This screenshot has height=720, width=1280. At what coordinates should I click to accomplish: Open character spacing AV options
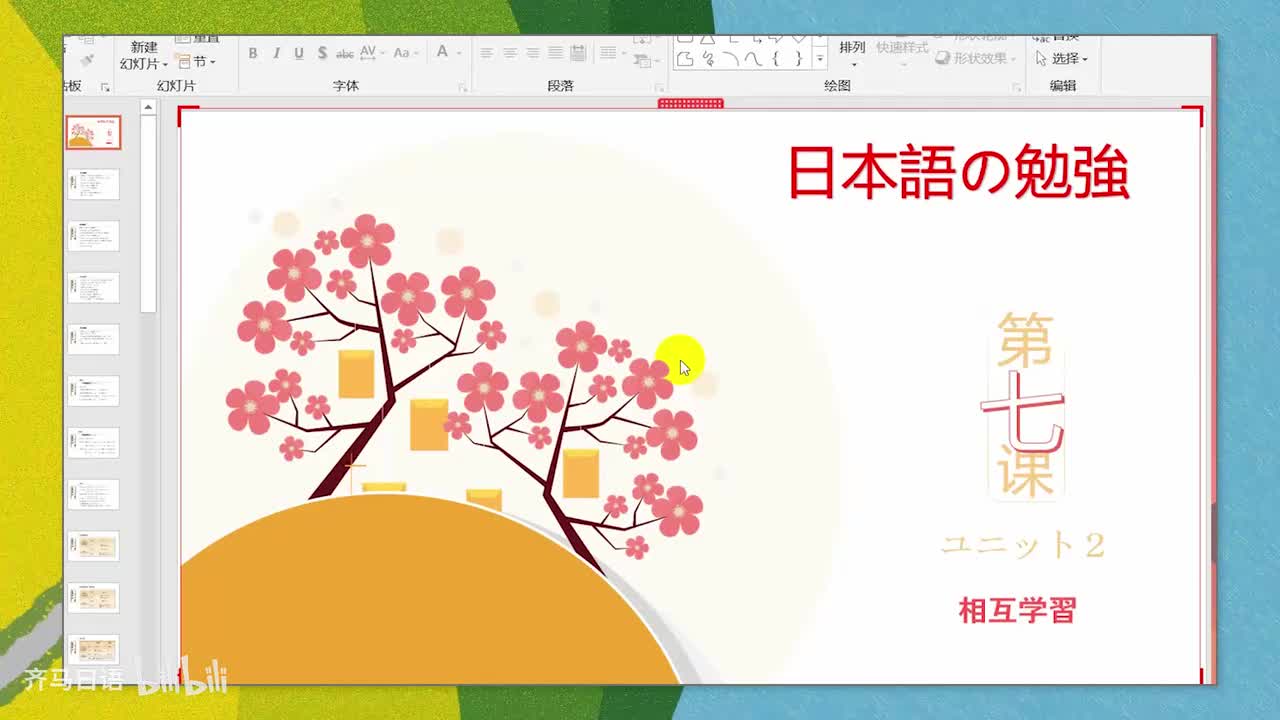tap(371, 53)
